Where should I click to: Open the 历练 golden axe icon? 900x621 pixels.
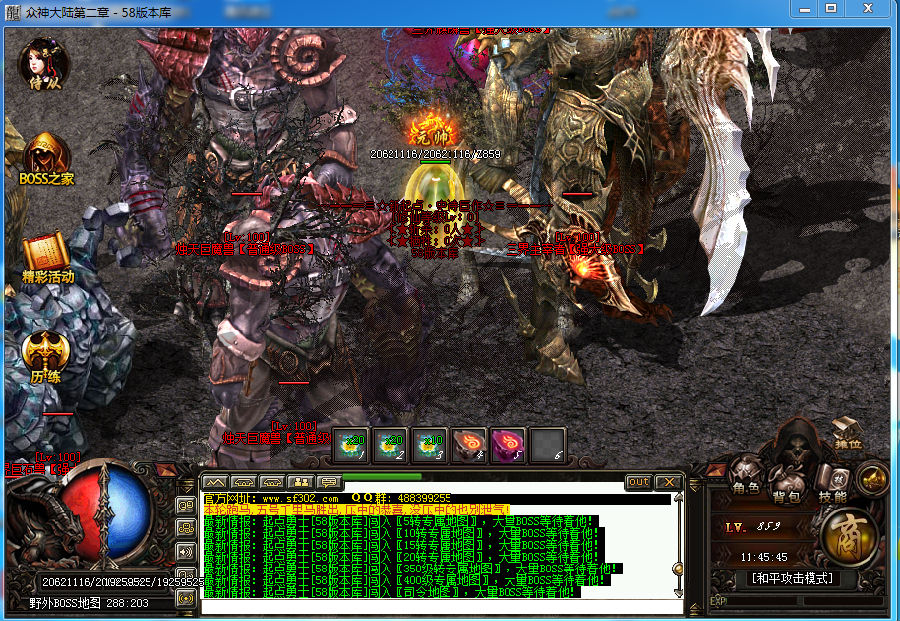pyautogui.click(x=46, y=357)
